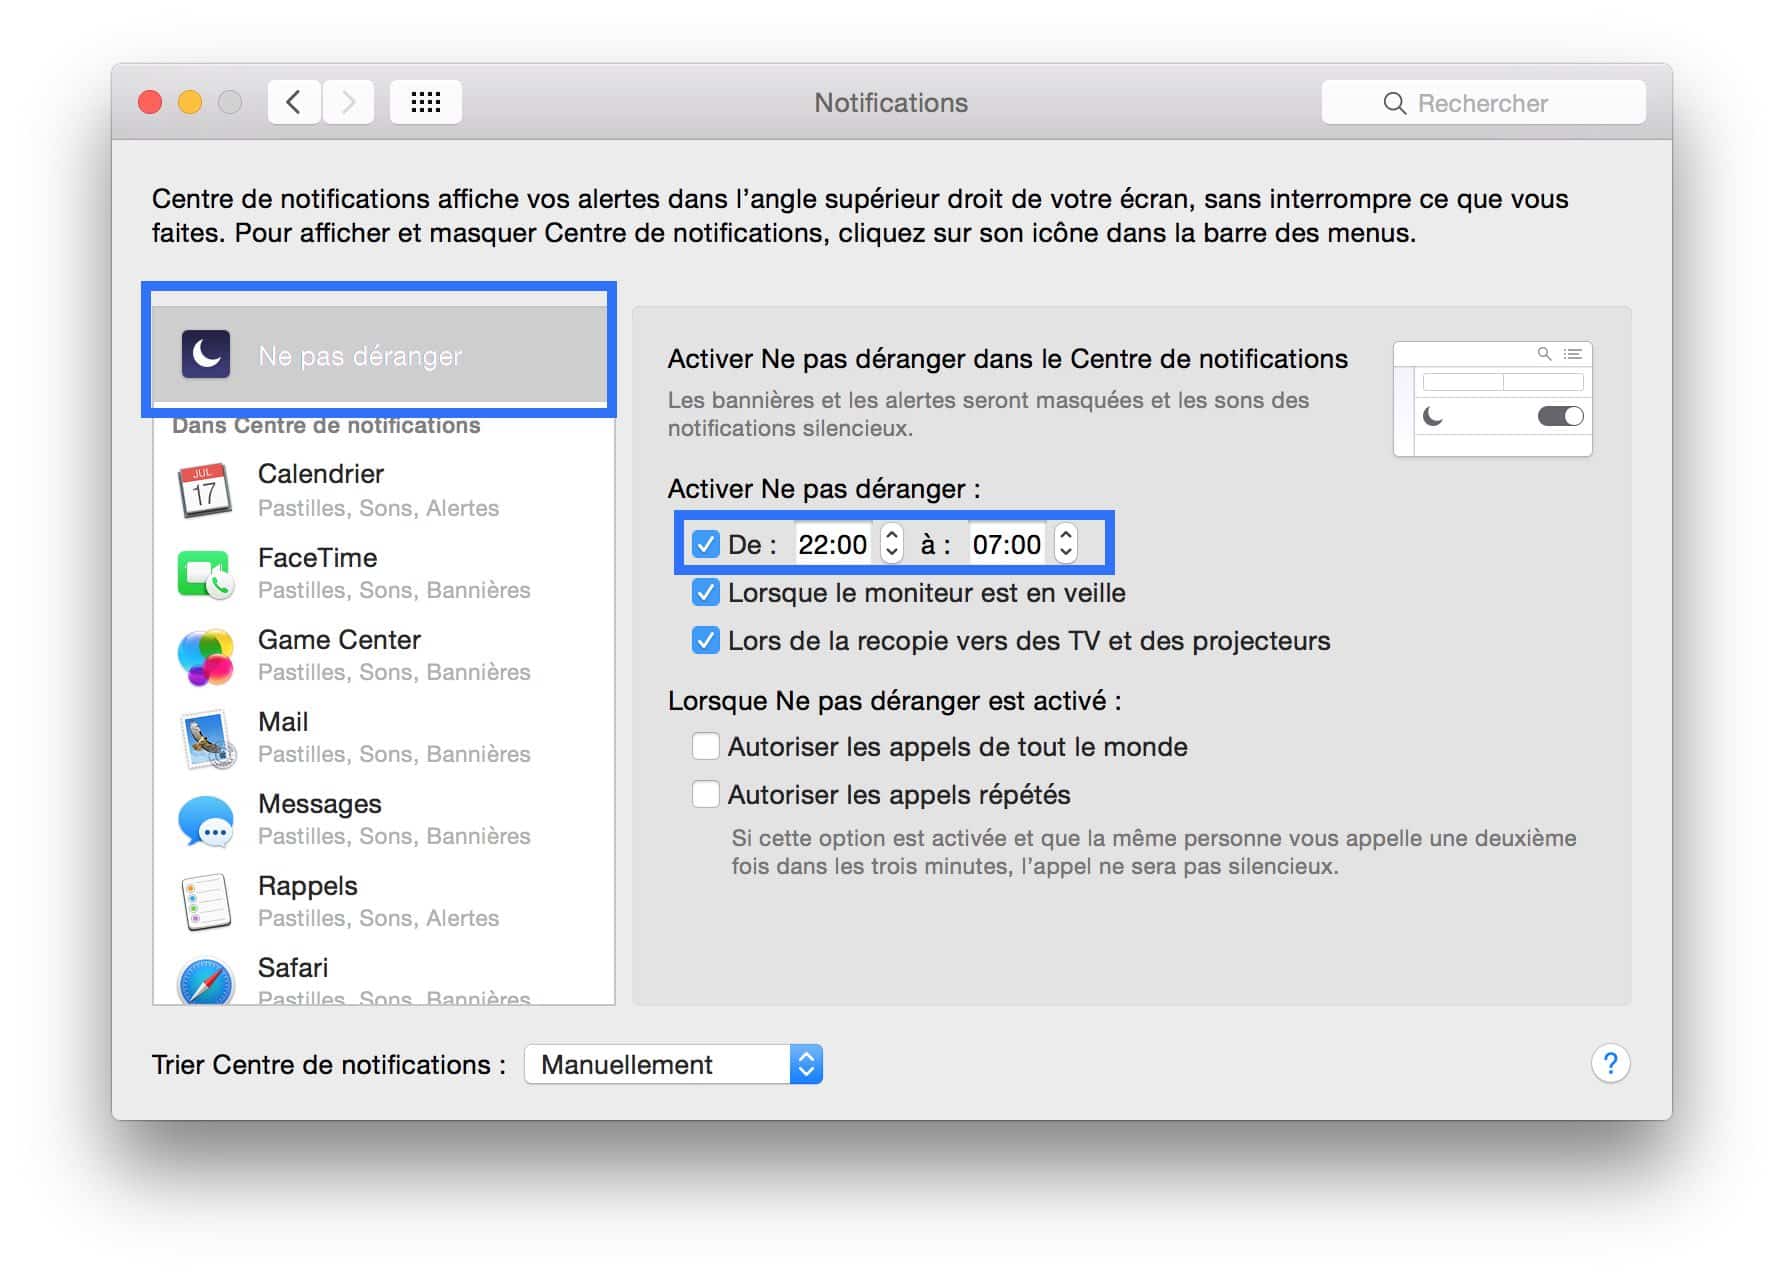Uncheck Lors de la recopie vers des TV
The image size is (1784, 1280).
point(706,640)
